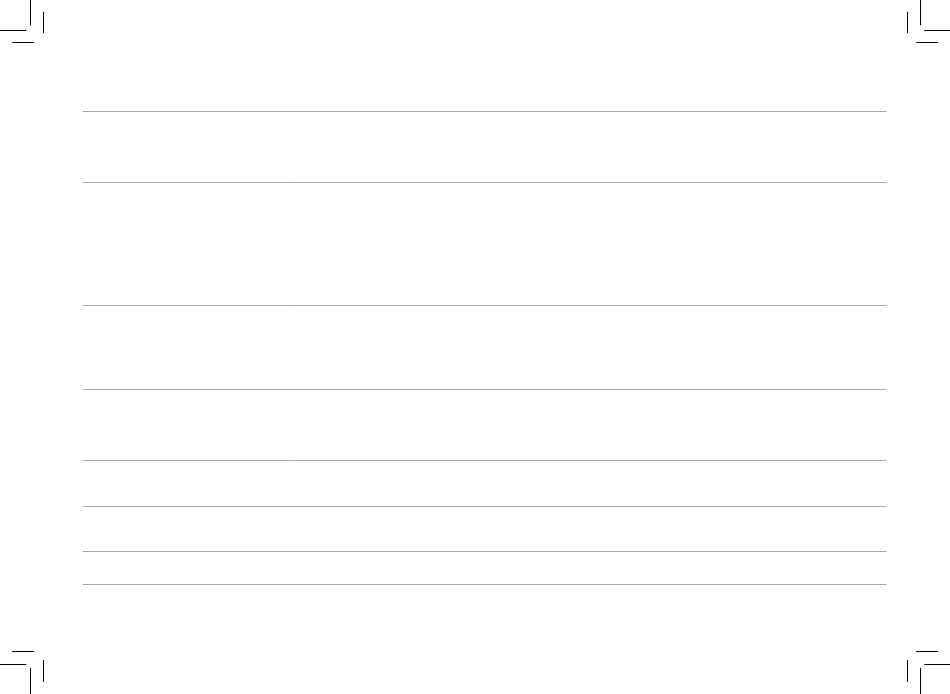Click inside the fourth blank table row
This screenshot has height=694, width=950.
pyautogui.click(x=484, y=425)
